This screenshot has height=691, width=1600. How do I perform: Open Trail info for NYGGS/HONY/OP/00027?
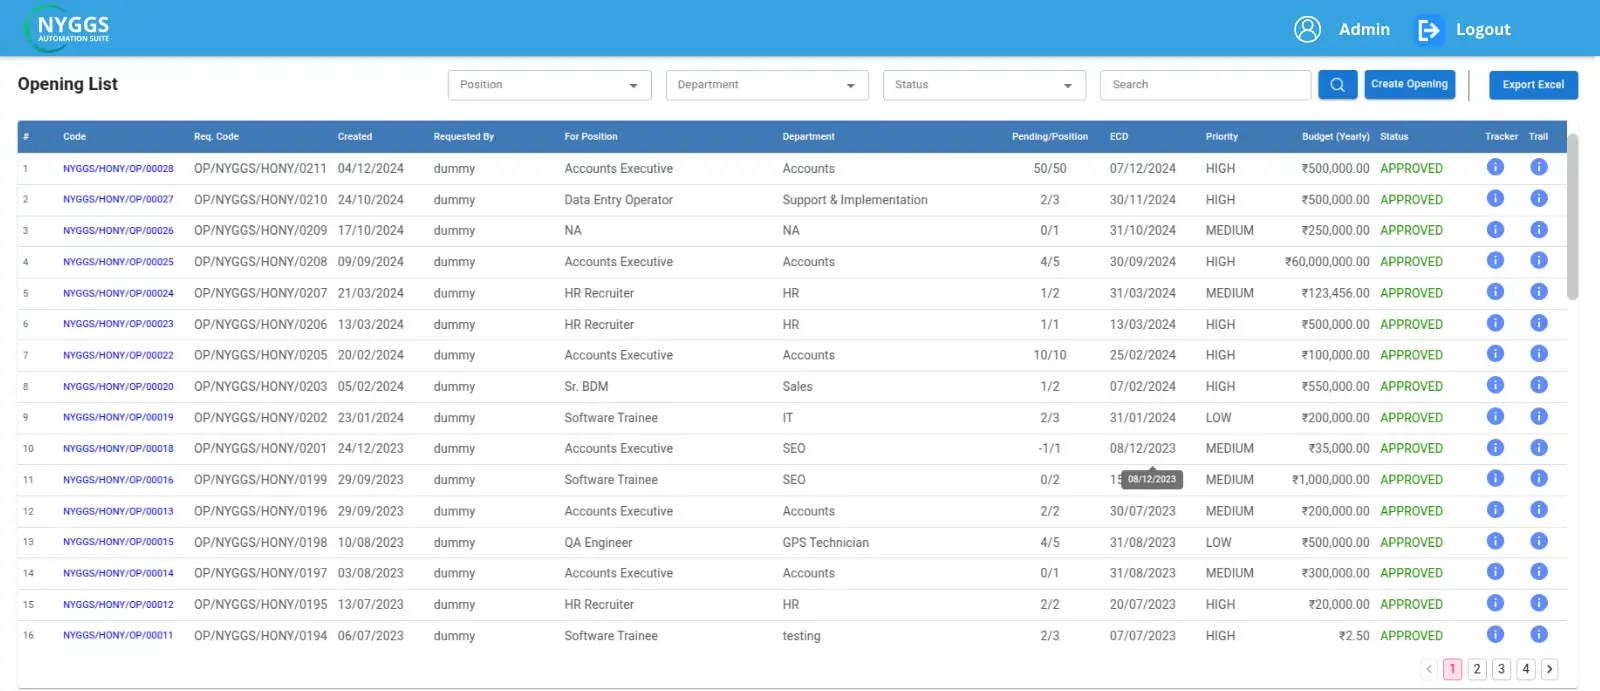[1538, 198]
